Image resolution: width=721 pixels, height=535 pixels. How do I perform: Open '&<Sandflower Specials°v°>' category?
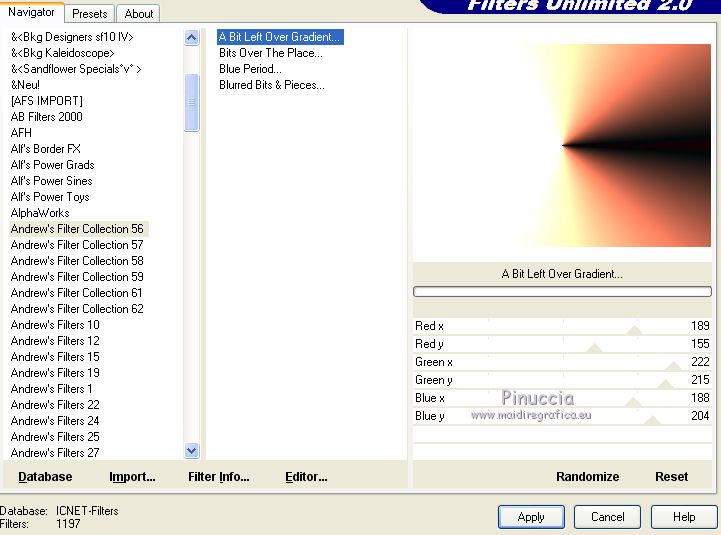coord(76,69)
